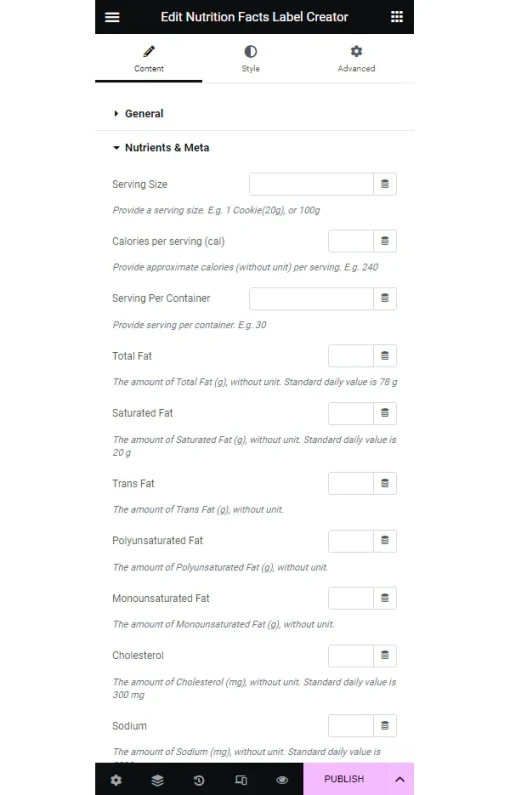The width and height of the screenshot is (510, 795).
Task: Open the History icon in footer
Action: [x=199, y=779]
